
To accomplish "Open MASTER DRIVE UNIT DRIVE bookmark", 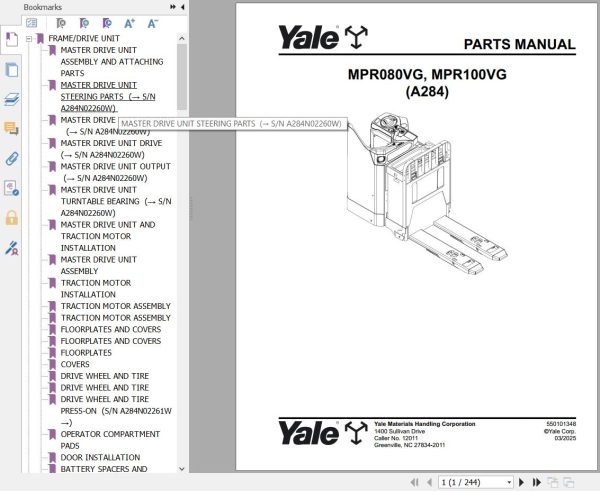I will coord(111,149).
